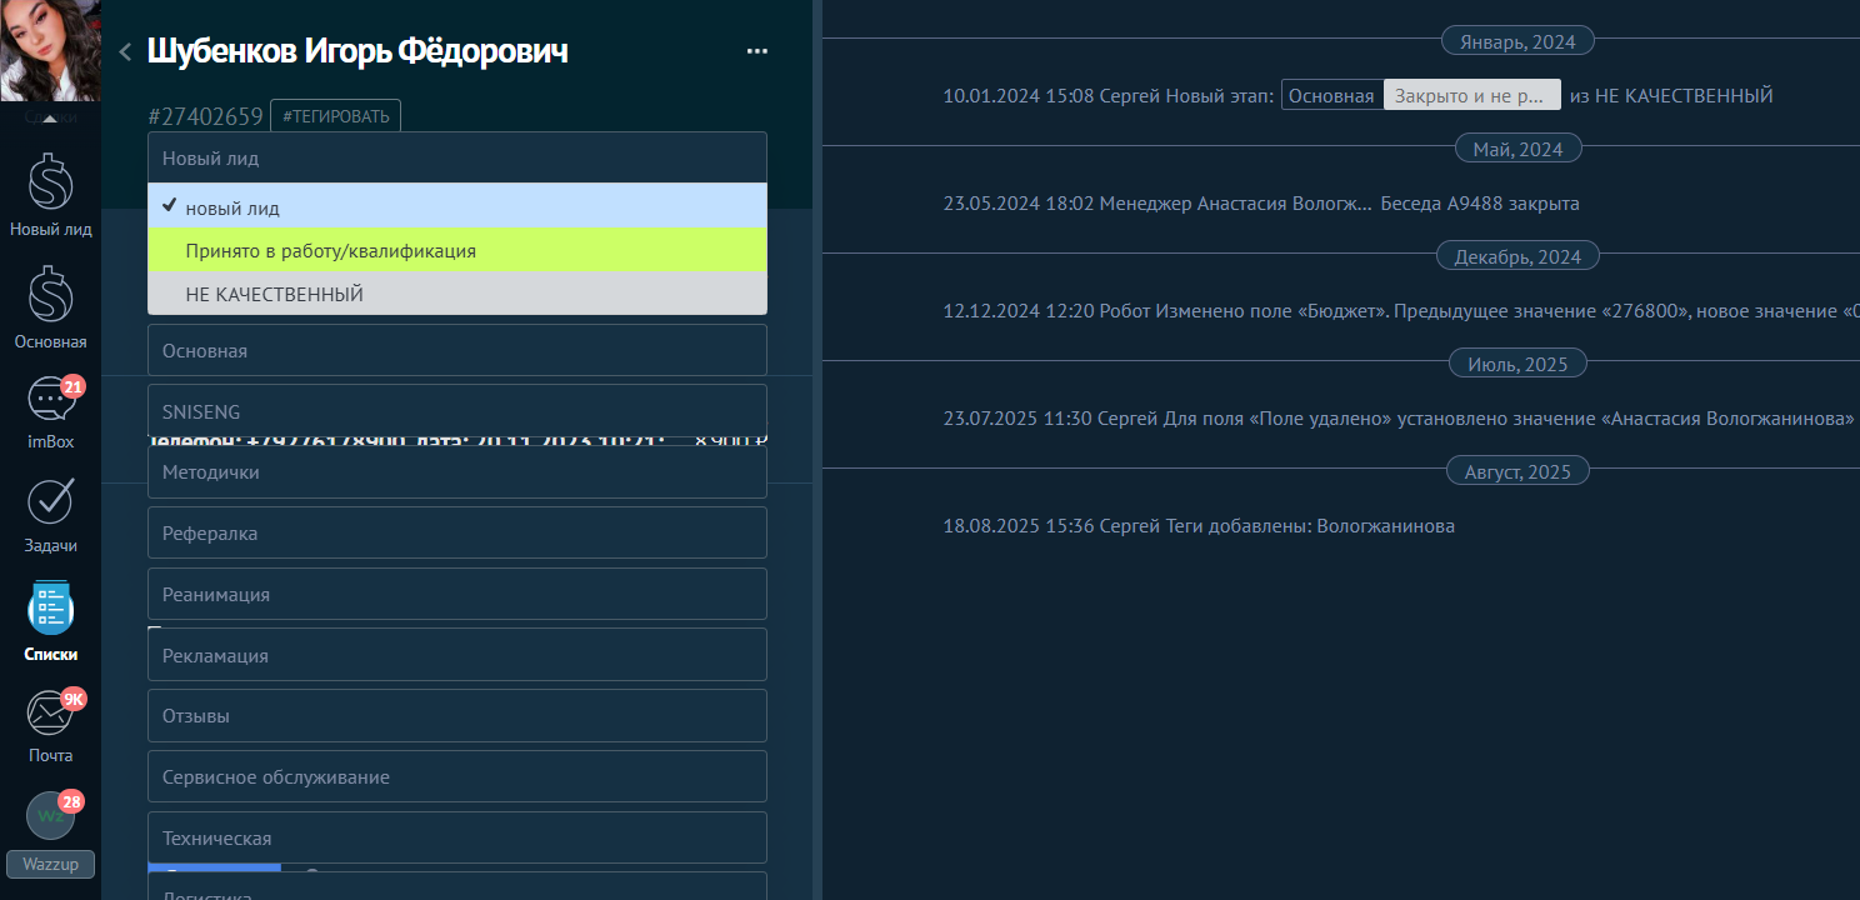Viewport: 1860px width, 900px height.
Task: Click Закрыто и не р... stage label
Action: click(x=1470, y=96)
